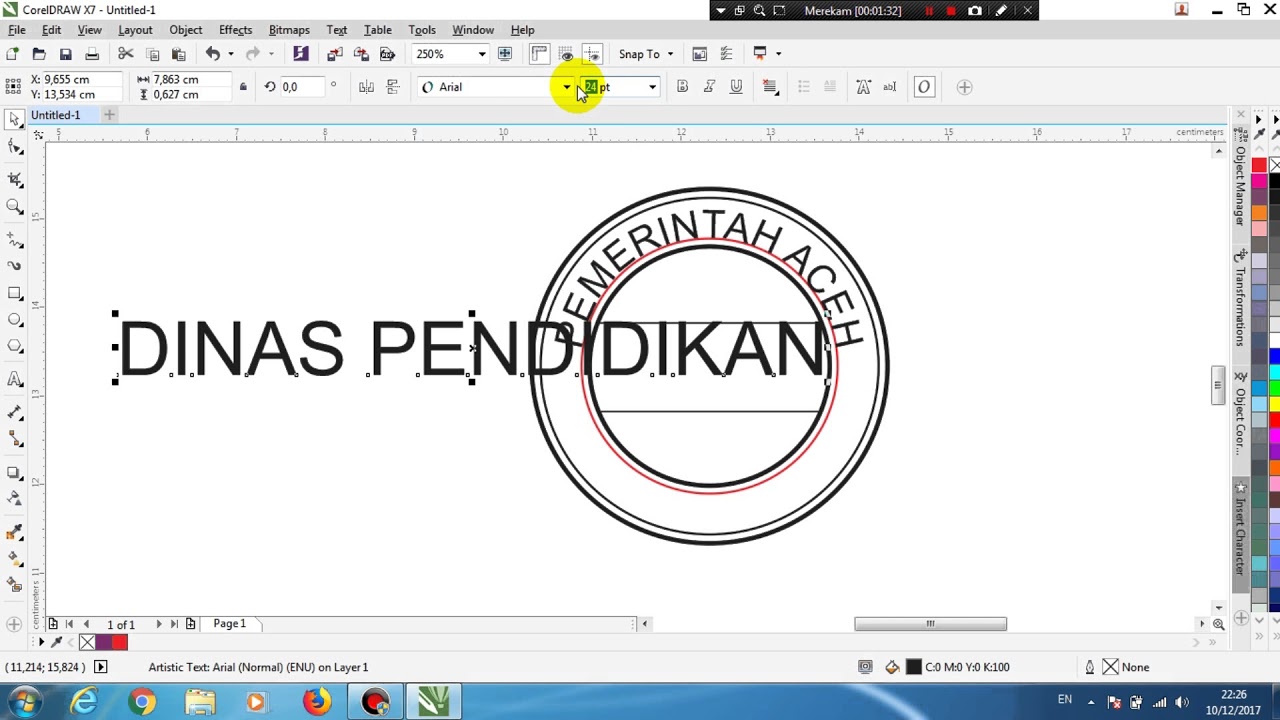
Task: Select the Smart Fill tool
Action: (x=15, y=585)
